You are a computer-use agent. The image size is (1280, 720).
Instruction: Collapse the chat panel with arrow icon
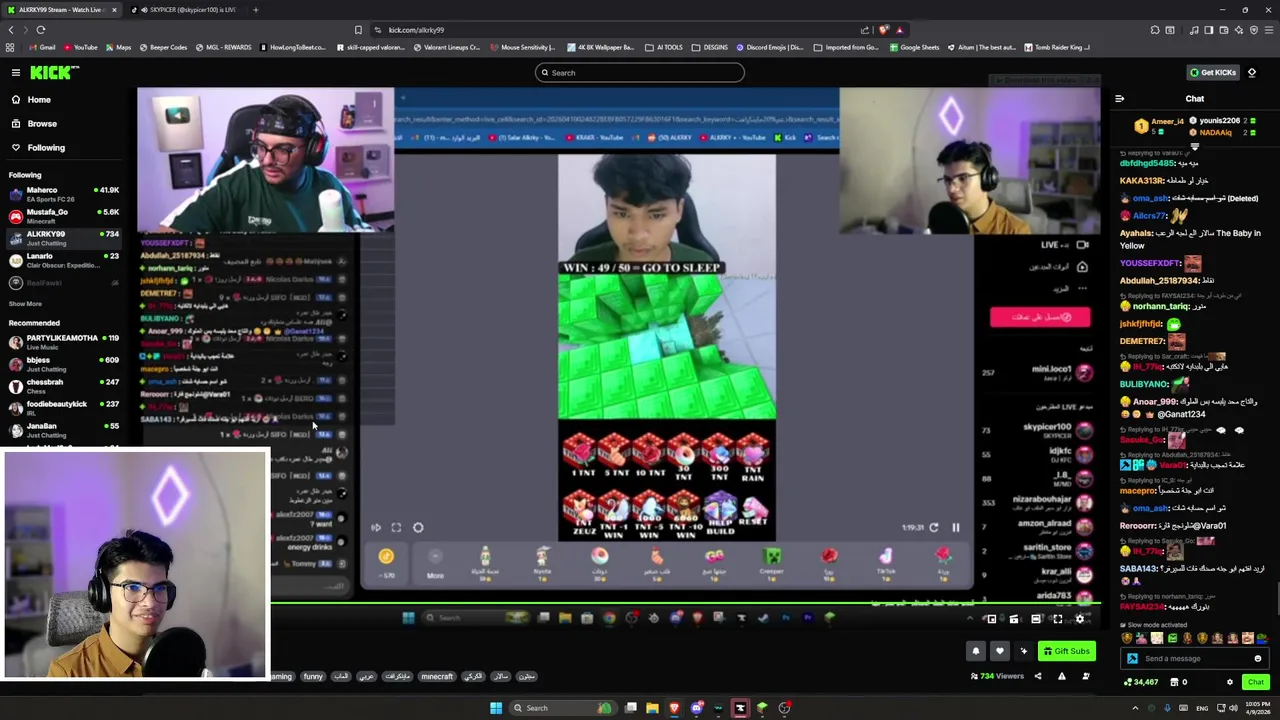coord(1119,99)
